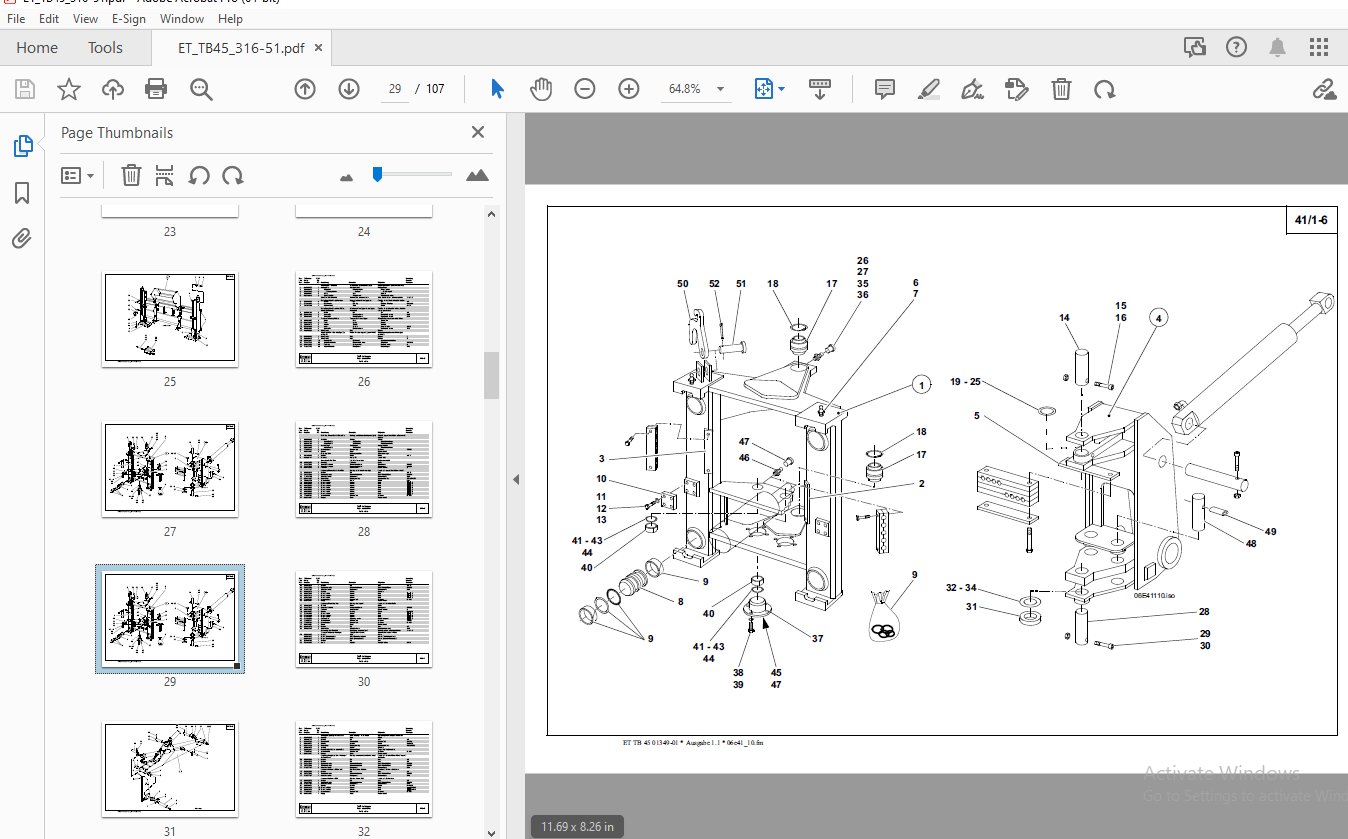Zoom in with the plus button

point(629,89)
